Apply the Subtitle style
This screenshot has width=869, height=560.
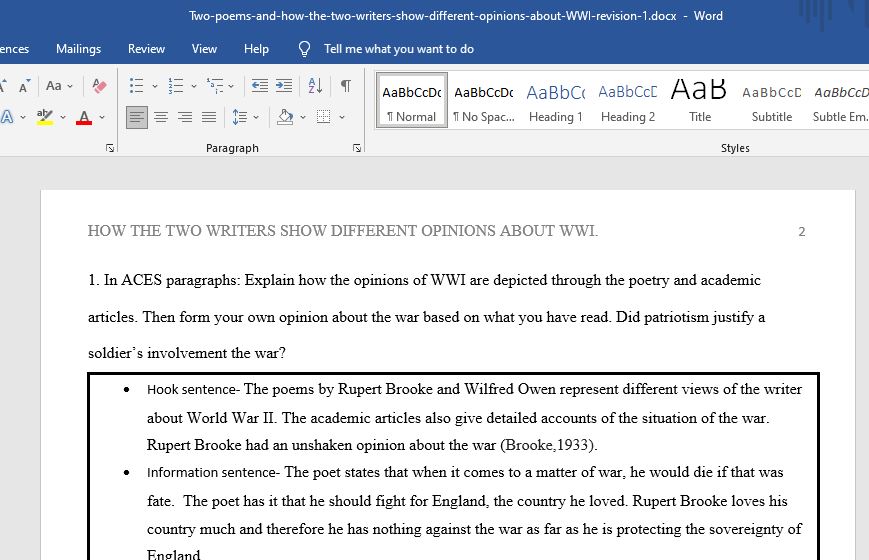[771, 100]
